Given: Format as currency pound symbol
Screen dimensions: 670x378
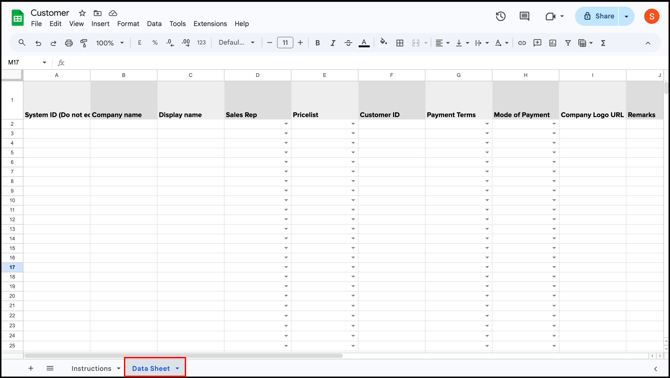Looking at the screenshot, I should 139,43.
